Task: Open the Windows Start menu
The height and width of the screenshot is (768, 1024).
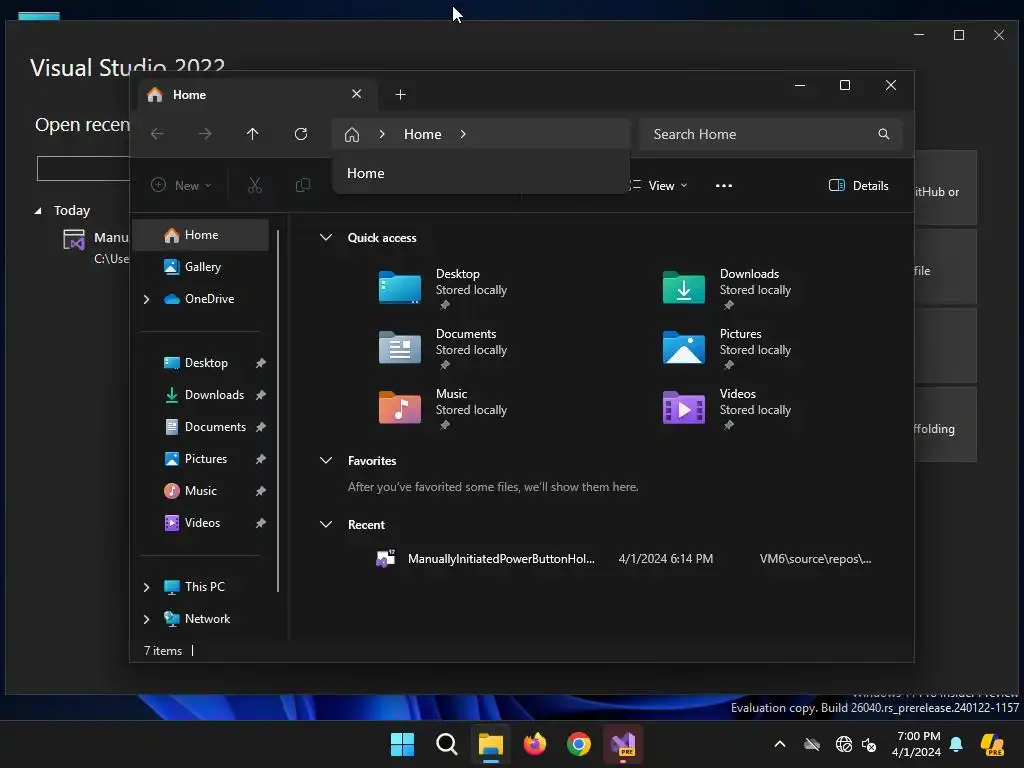Action: 402,744
